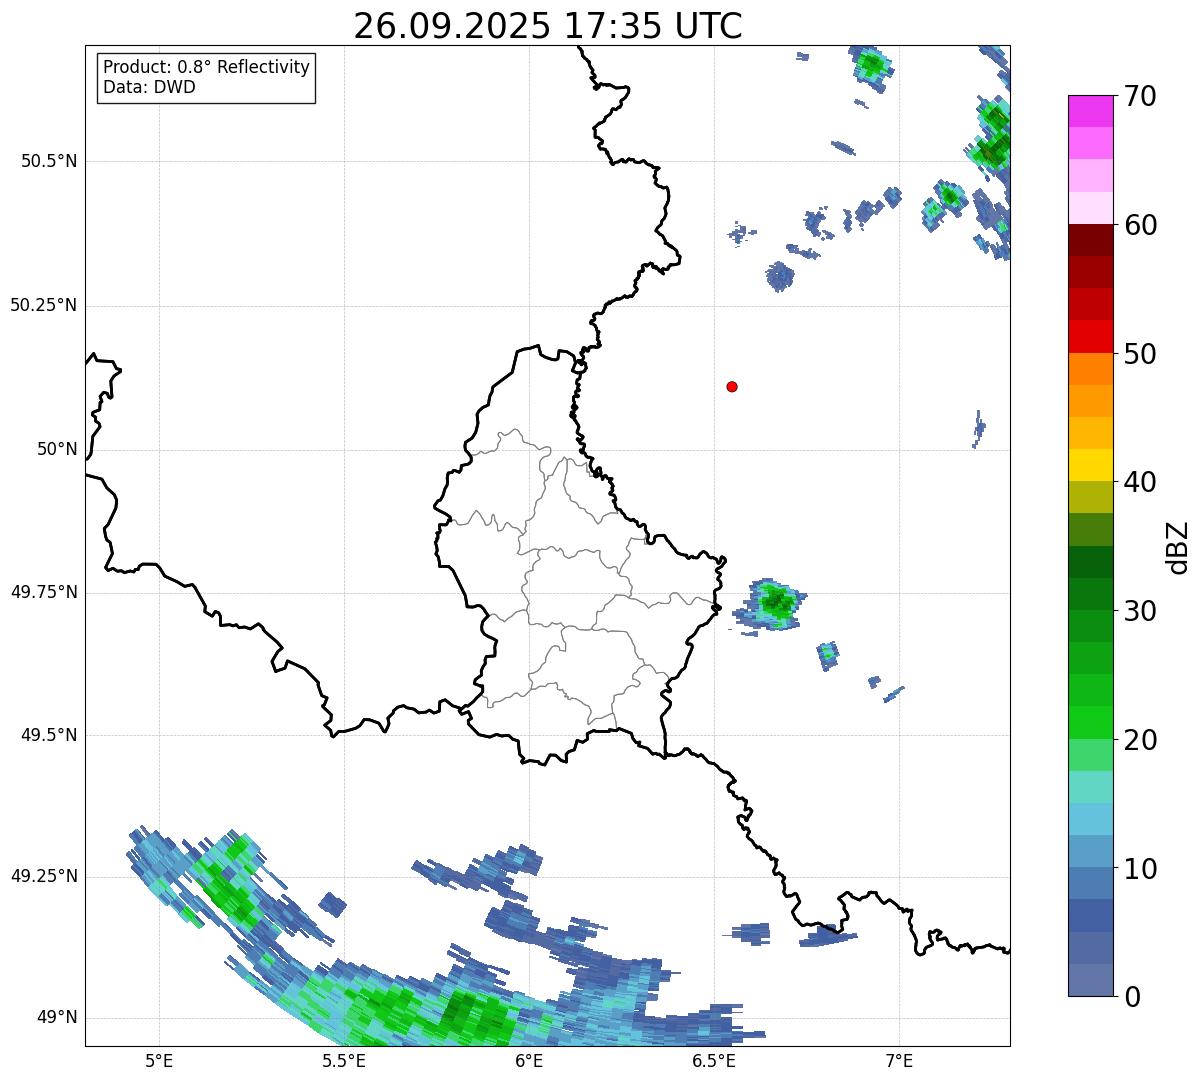Click the dBZ colorbar axis label
The image size is (1202, 1081).
tap(1178, 546)
